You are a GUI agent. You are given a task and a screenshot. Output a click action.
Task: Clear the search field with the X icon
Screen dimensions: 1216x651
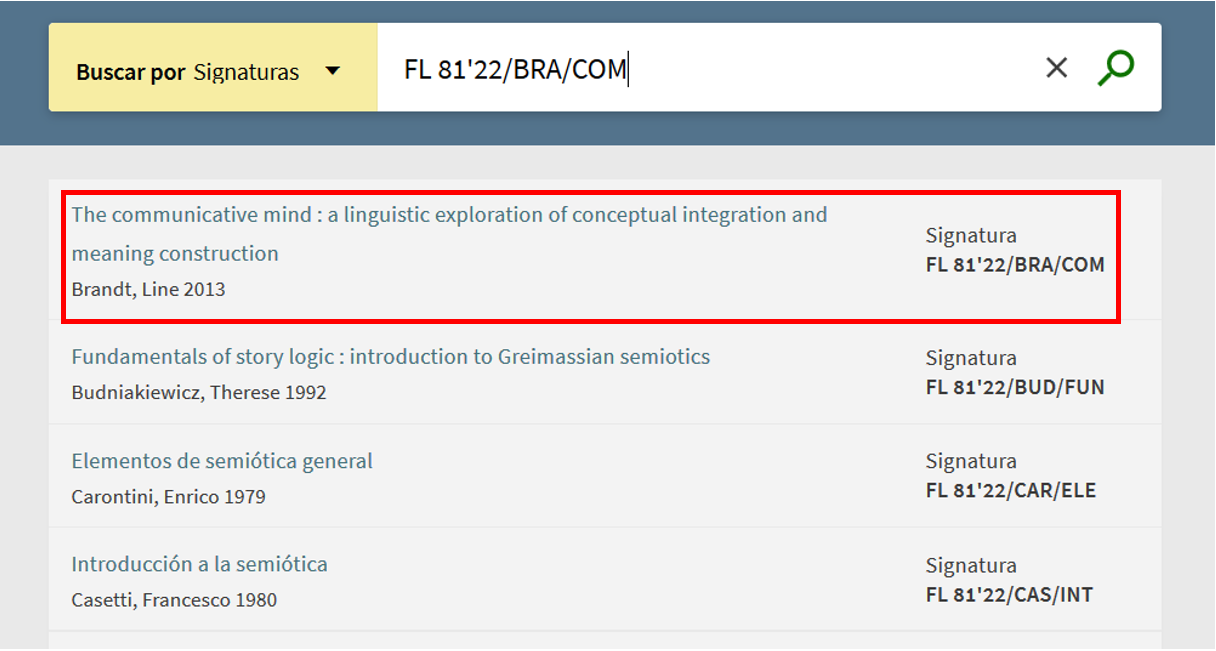(1056, 68)
